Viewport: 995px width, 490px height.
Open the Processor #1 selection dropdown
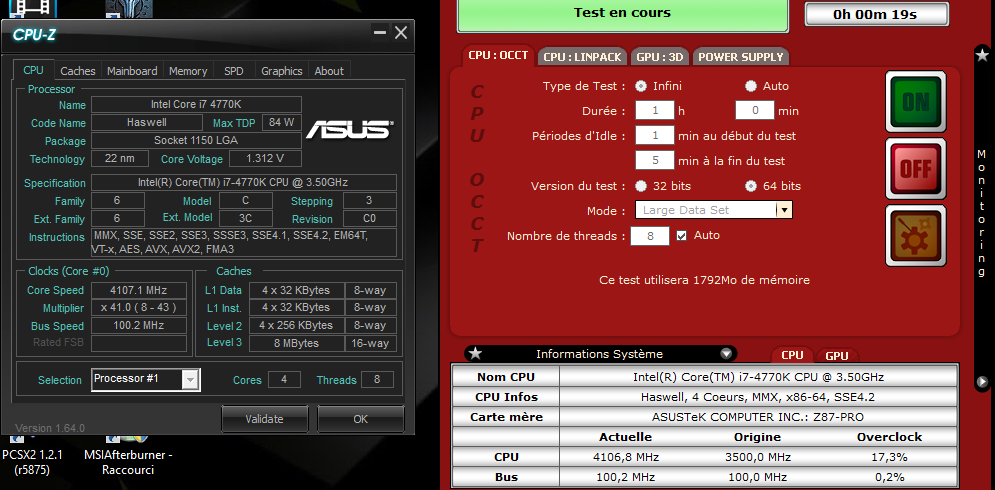pyautogui.click(x=190, y=380)
